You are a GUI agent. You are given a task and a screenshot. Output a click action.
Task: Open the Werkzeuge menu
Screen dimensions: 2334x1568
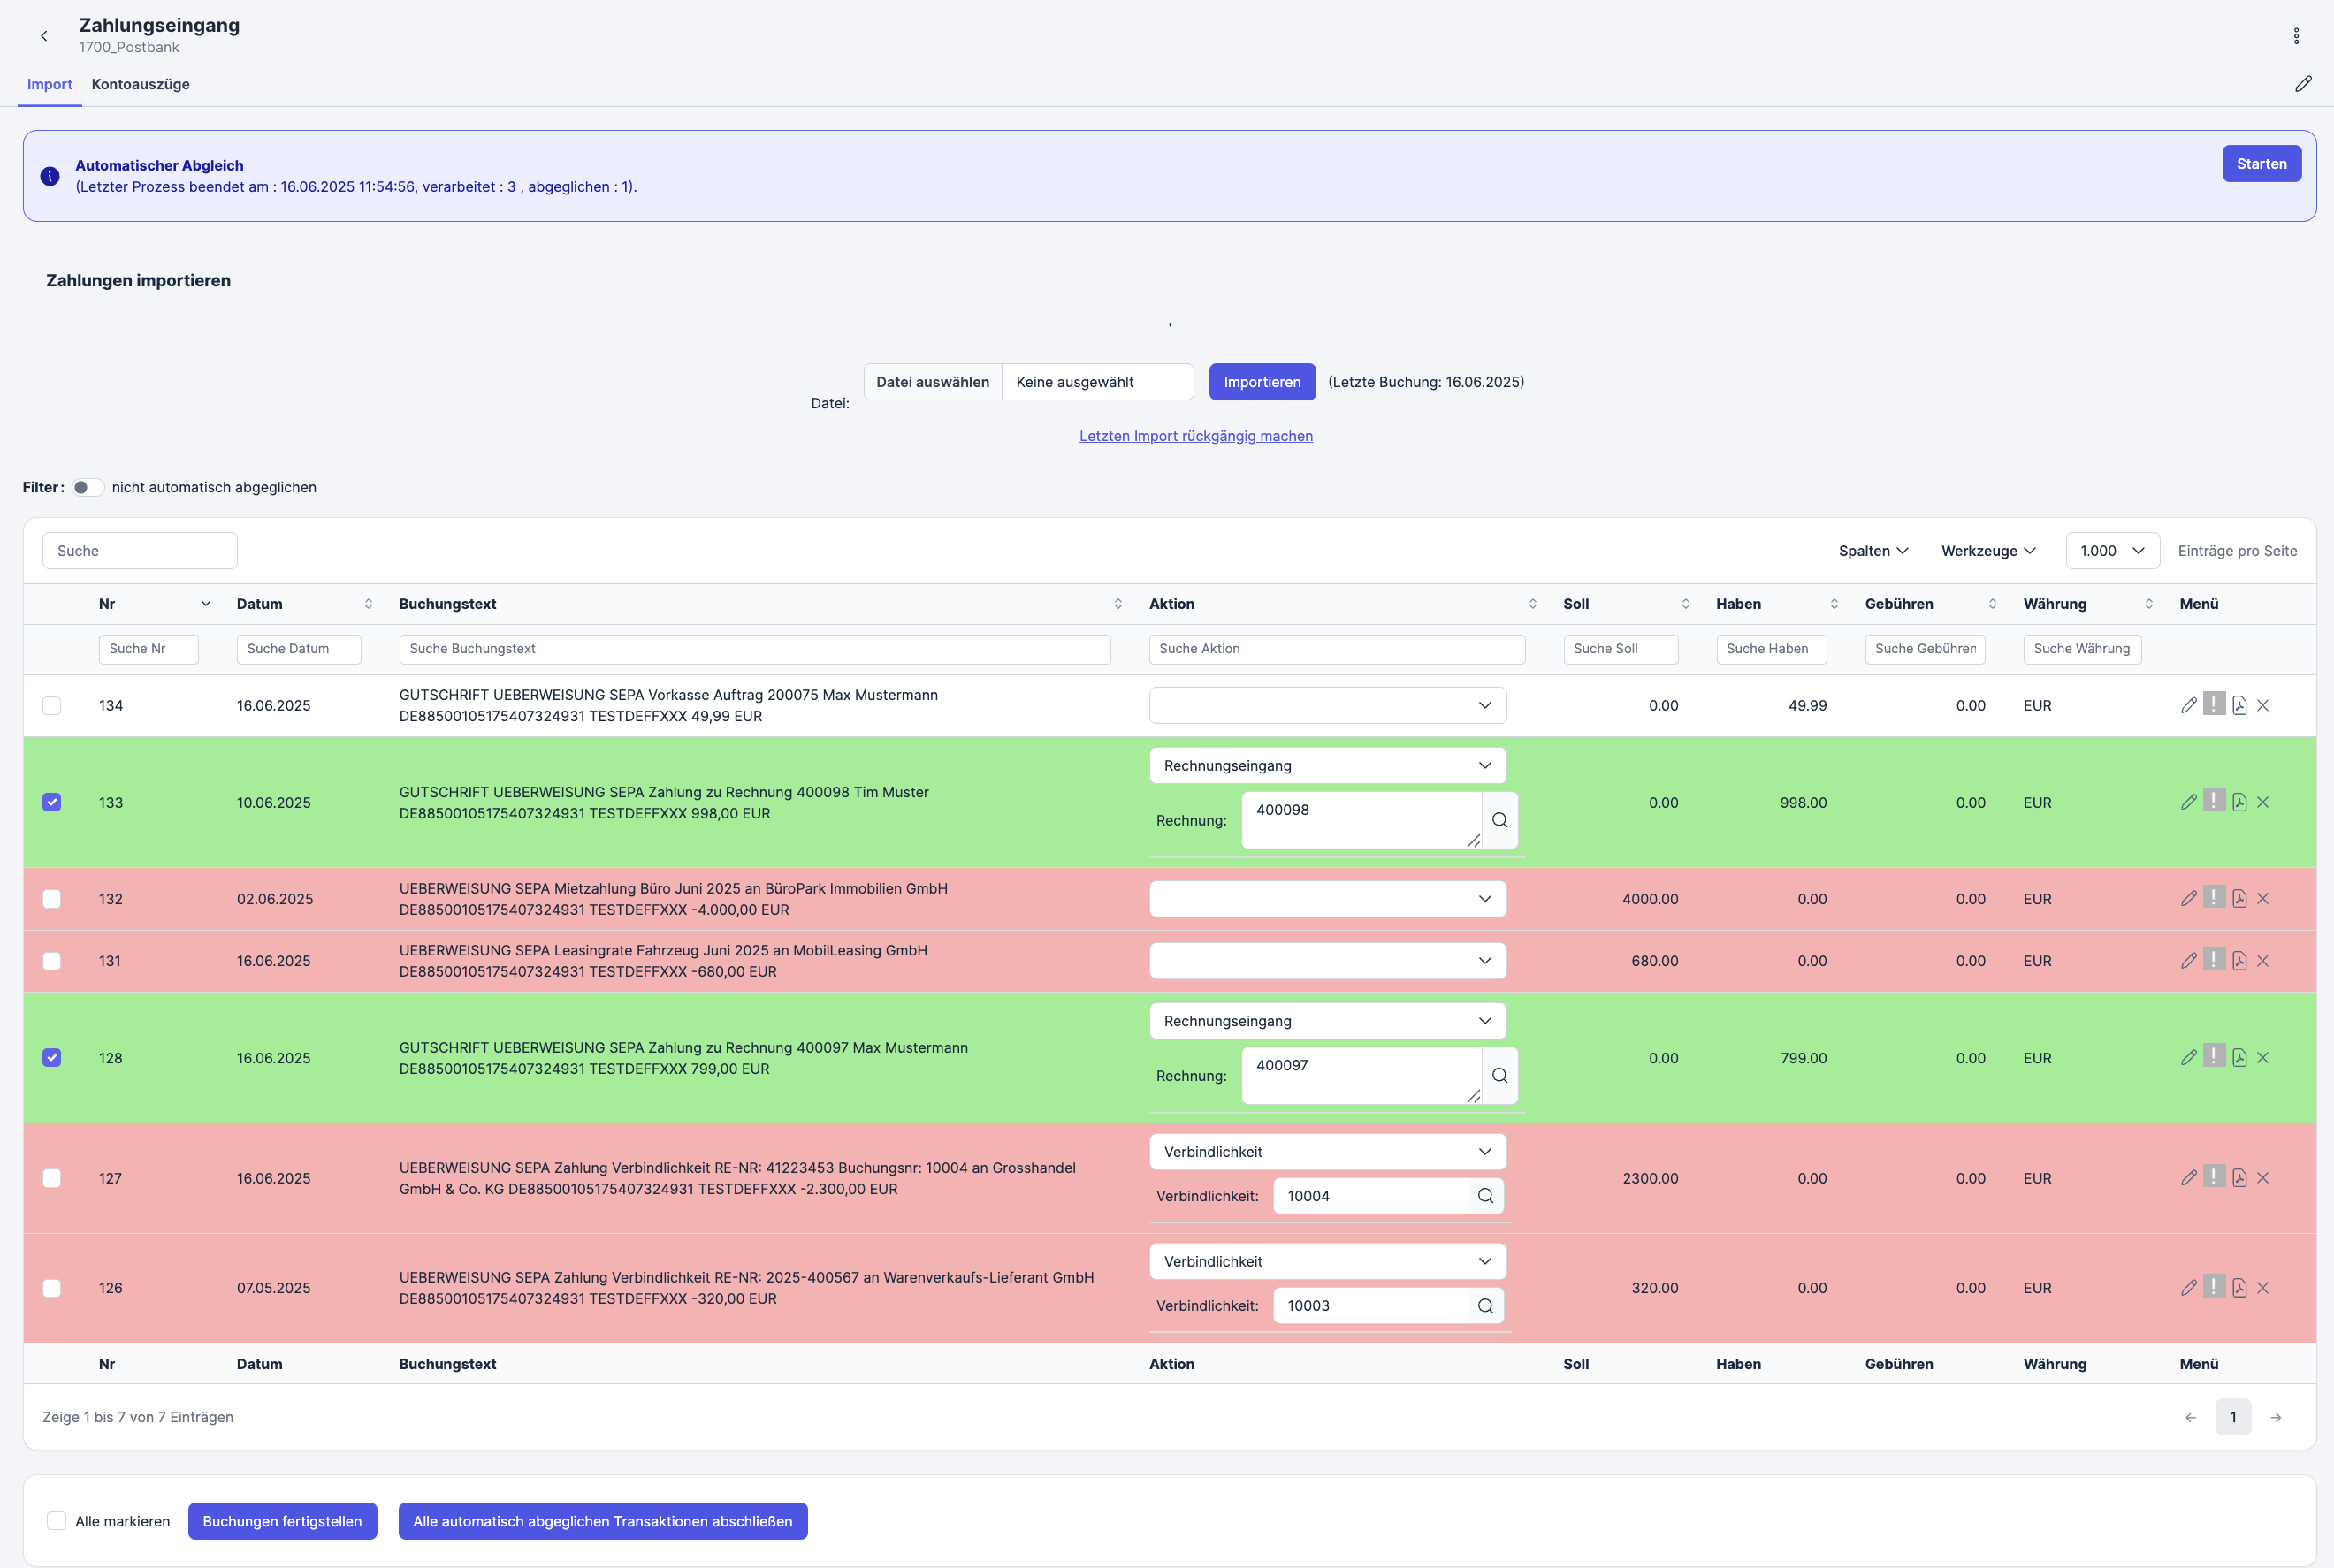coord(1988,551)
